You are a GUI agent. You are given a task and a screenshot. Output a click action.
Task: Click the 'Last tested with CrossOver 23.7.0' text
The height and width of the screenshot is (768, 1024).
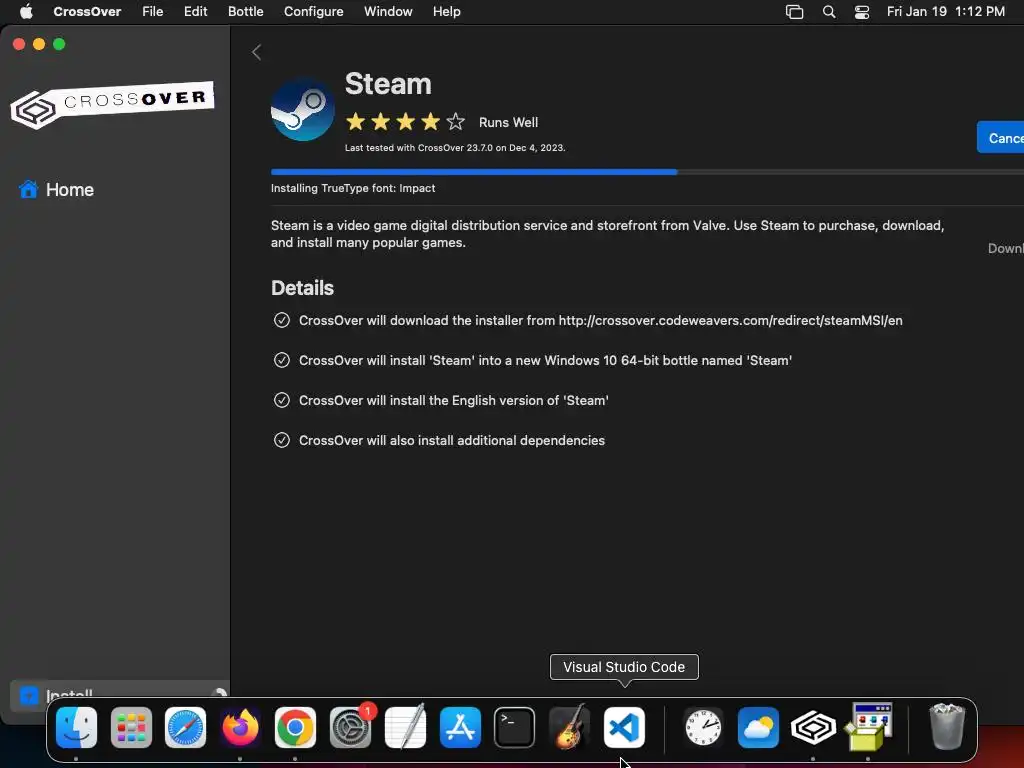(455, 148)
